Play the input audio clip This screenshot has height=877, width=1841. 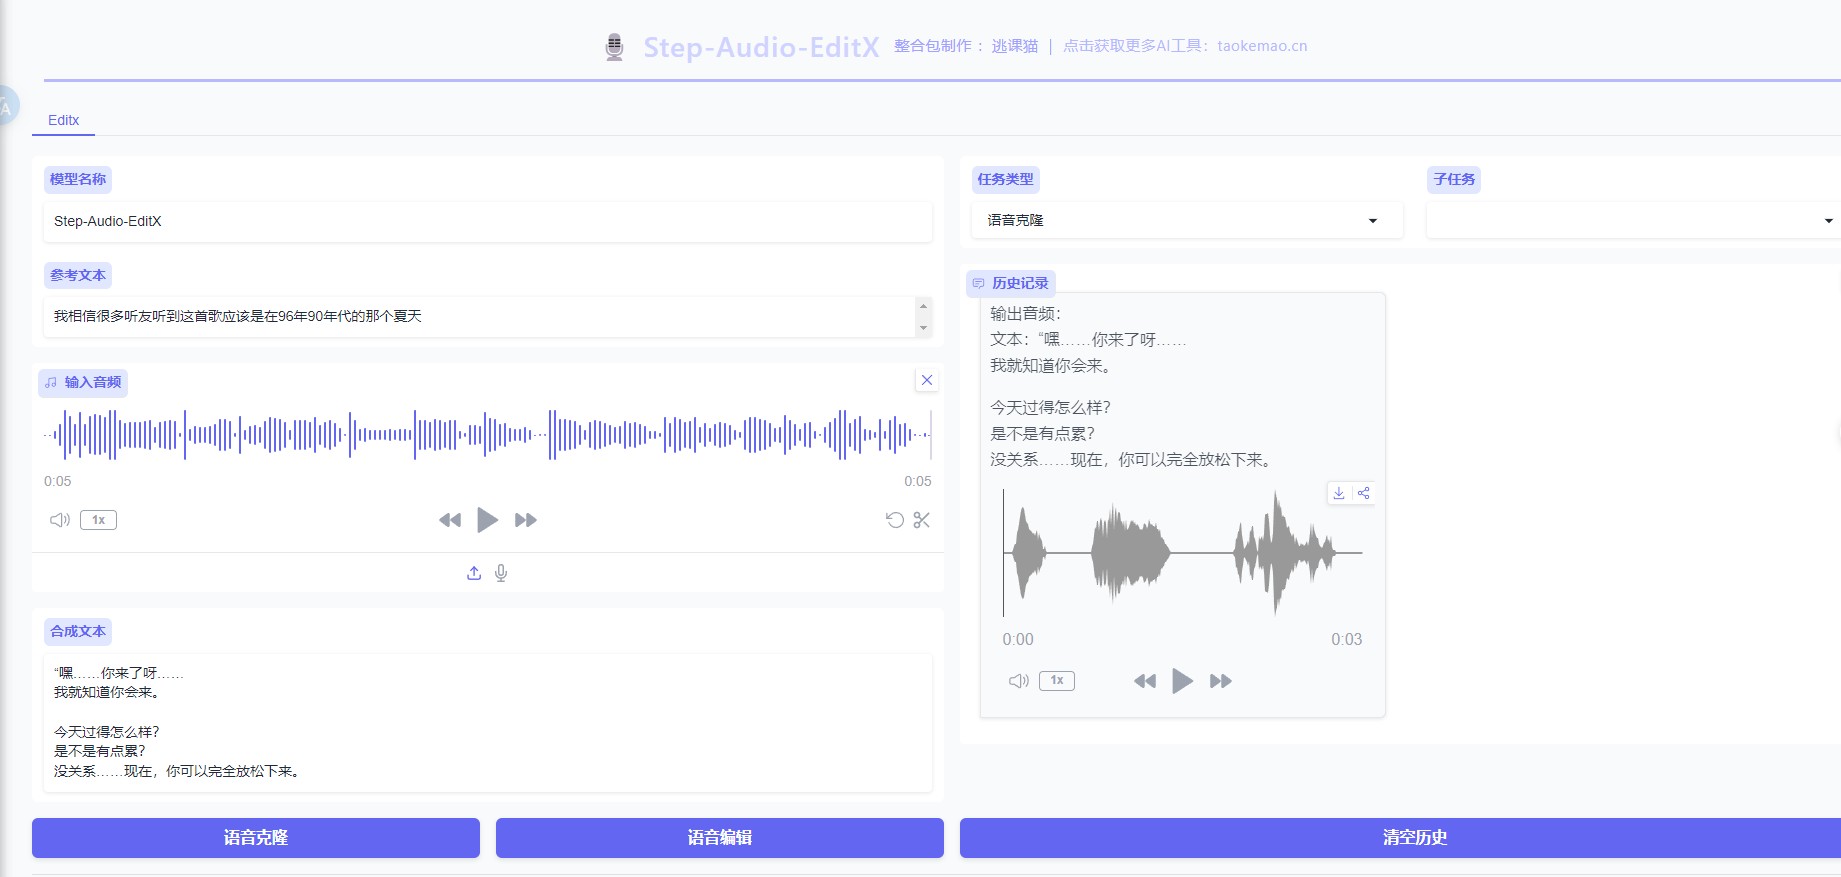coord(487,520)
